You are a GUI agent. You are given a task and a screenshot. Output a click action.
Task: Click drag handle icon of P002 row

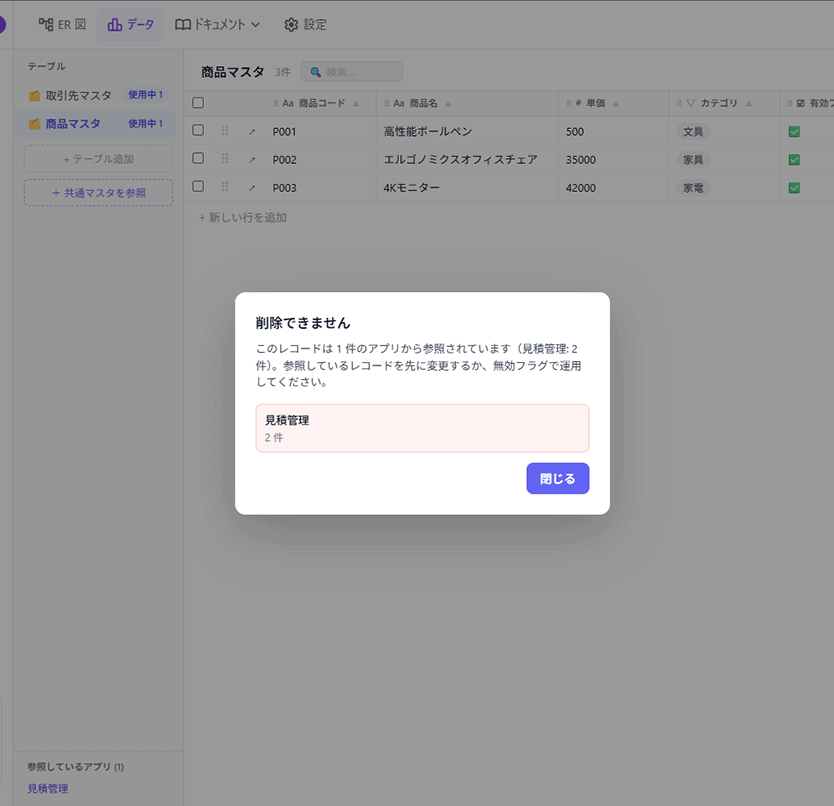click(225, 159)
